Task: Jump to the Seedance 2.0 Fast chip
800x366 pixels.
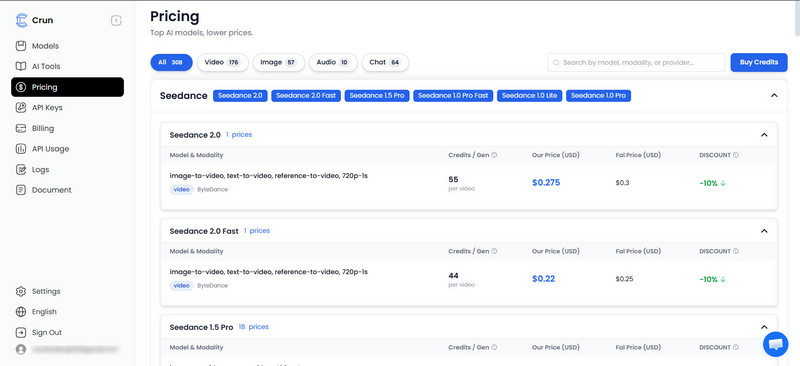Action: 306,95
